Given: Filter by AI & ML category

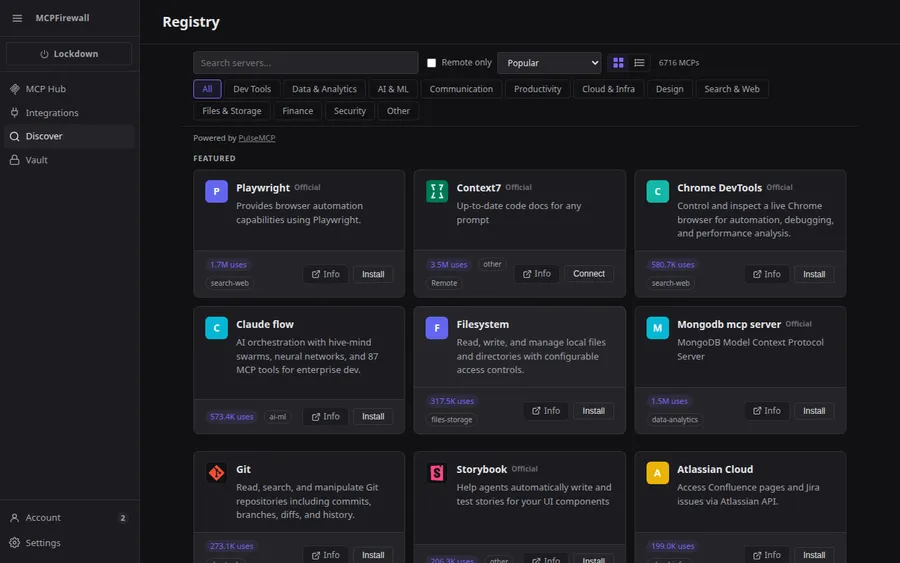Looking at the screenshot, I should tap(393, 89).
